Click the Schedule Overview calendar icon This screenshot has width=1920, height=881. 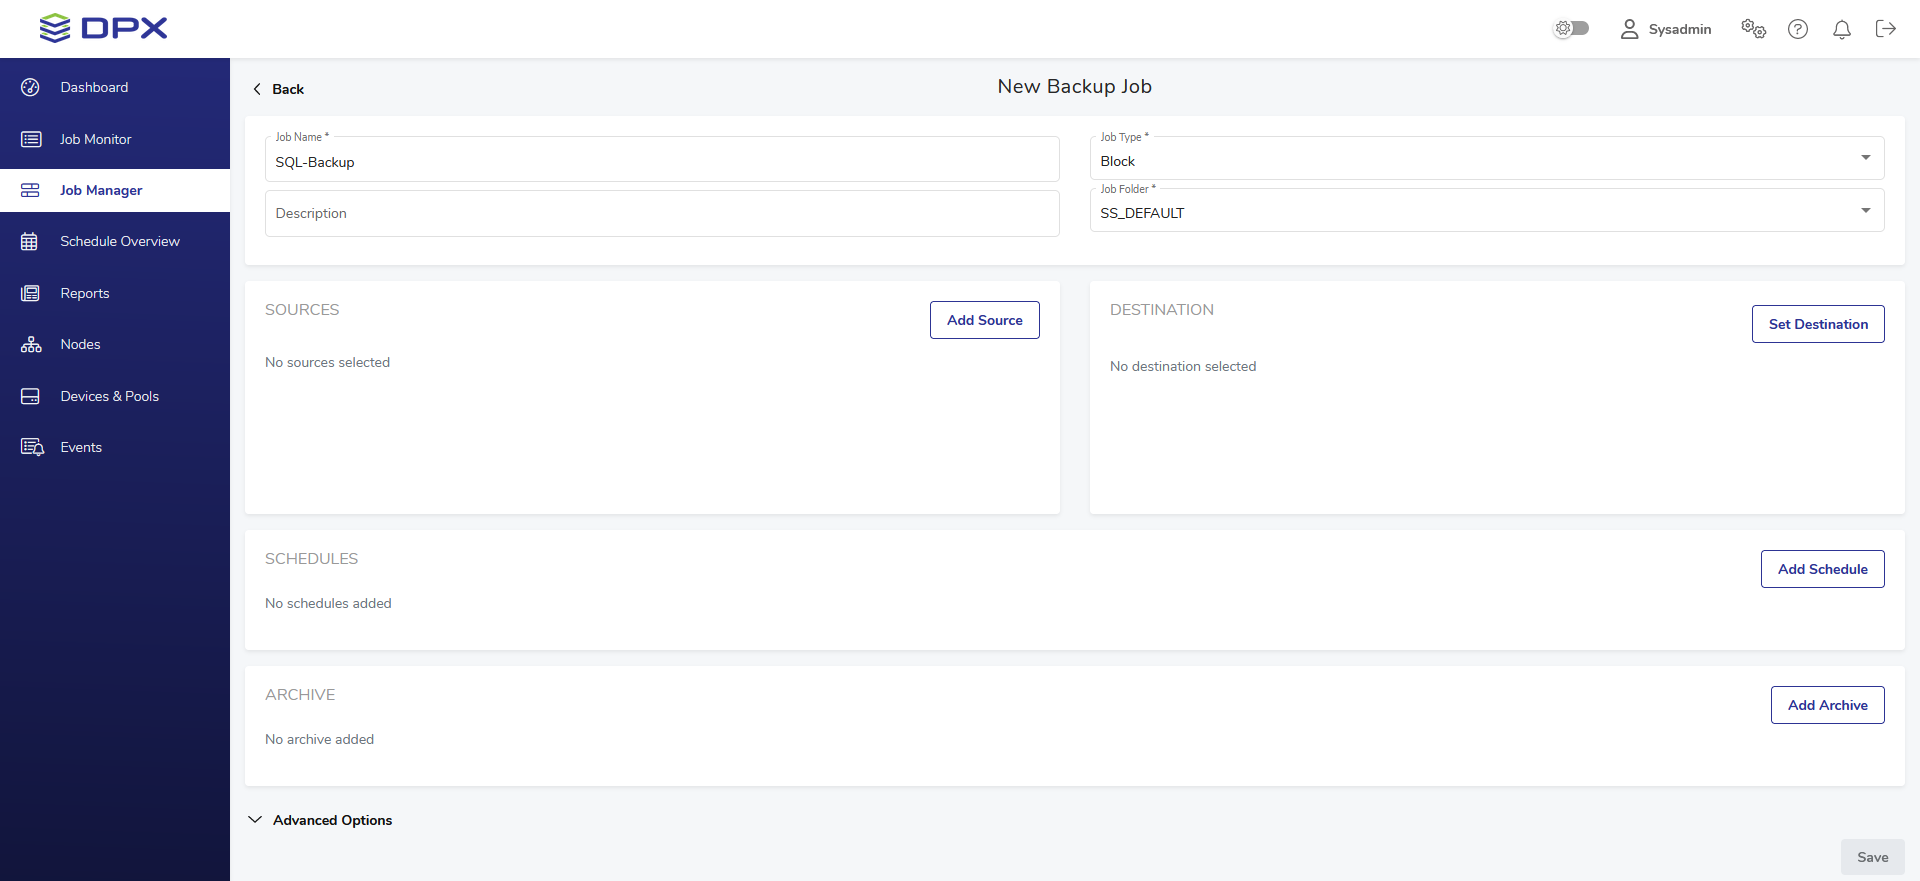click(x=30, y=242)
